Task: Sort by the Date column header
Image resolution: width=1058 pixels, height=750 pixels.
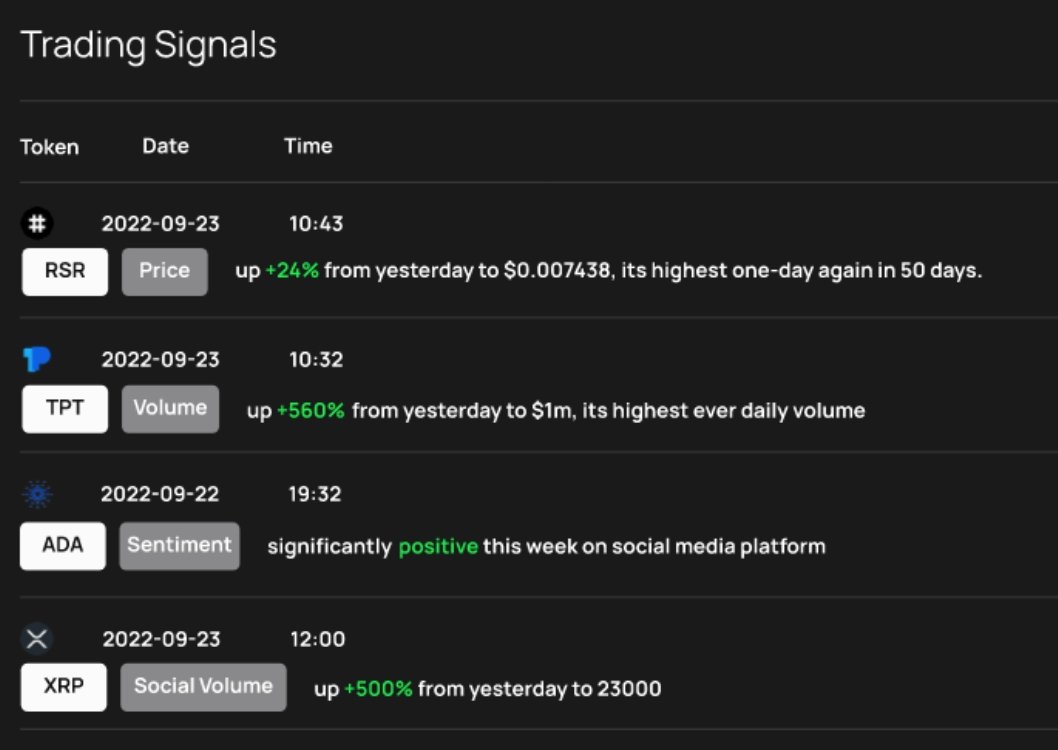Action: [165, 146]
